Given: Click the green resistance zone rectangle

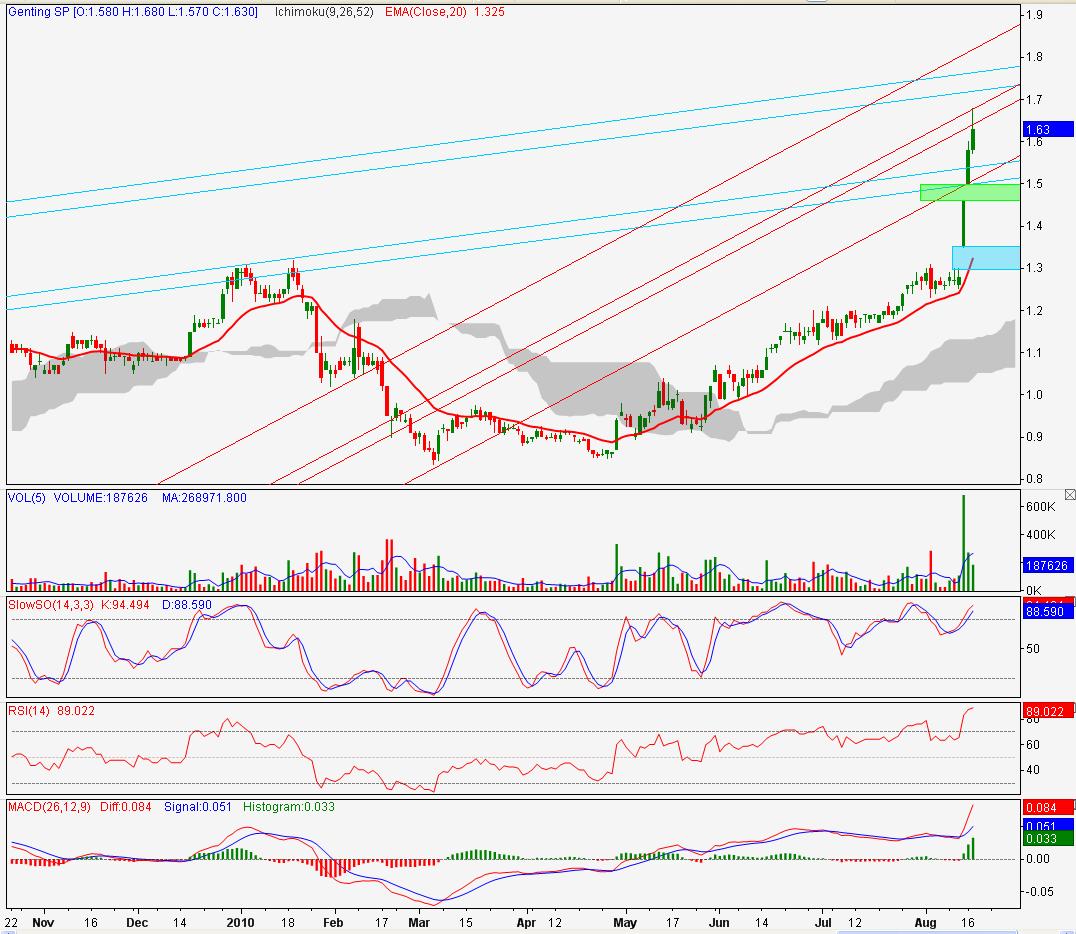Looking at the screenshot, I should pyautogui.click(x=968, y=192).
